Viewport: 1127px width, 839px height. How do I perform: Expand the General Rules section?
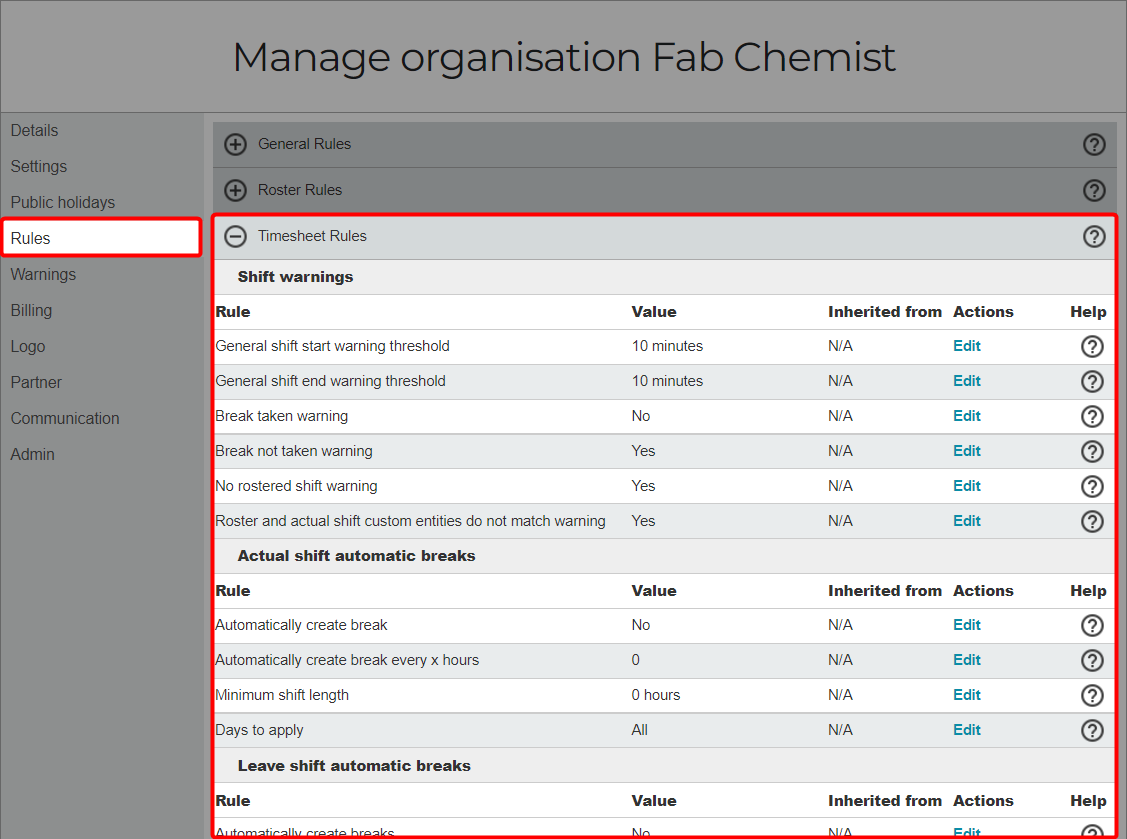(235, 145)
